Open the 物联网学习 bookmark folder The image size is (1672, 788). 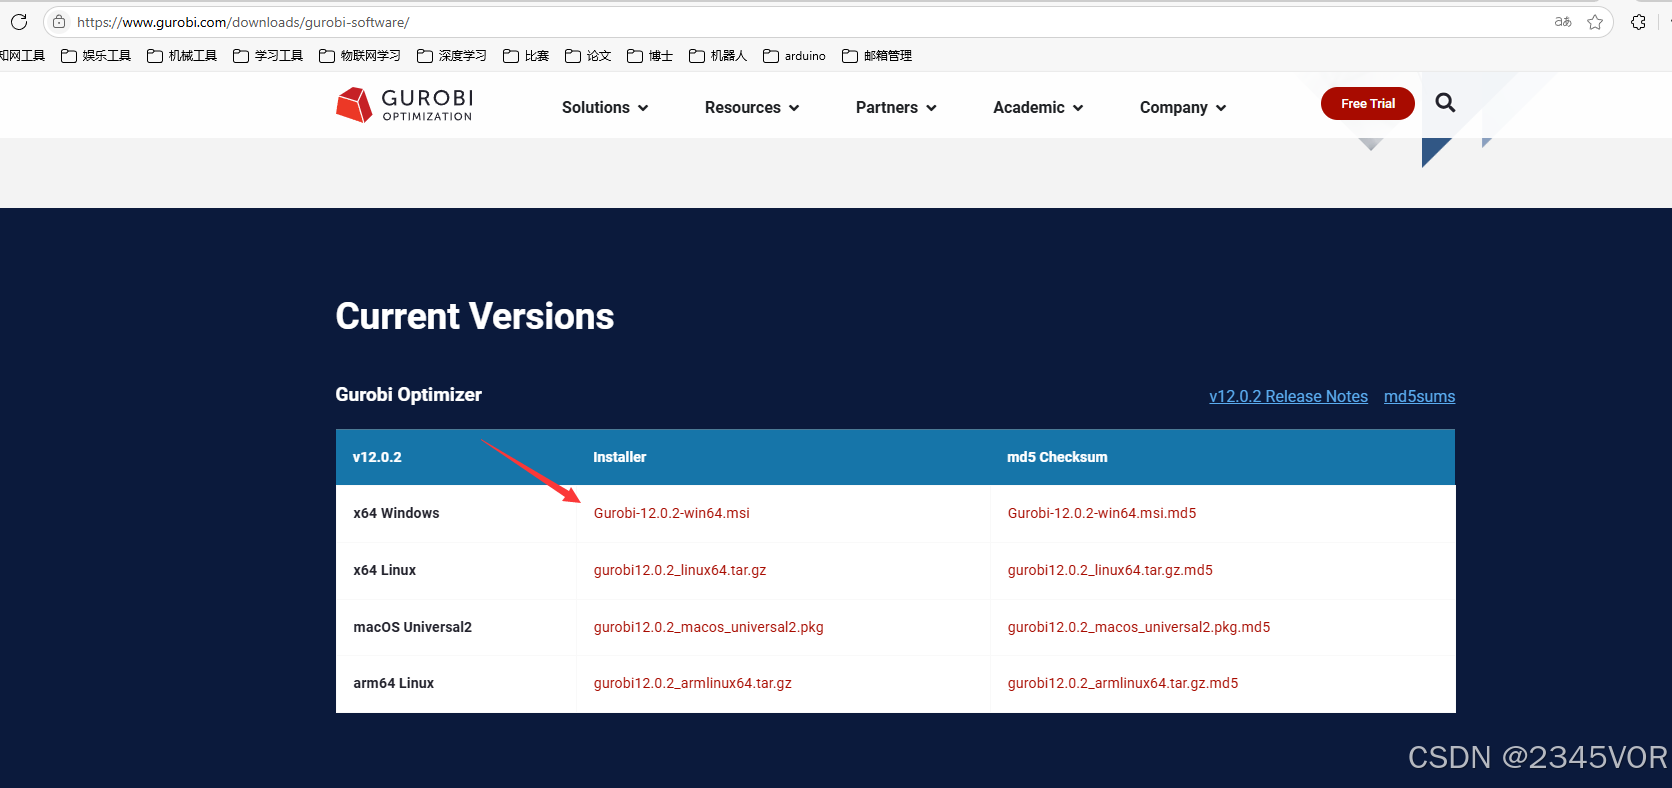click(x=360, y=56)
